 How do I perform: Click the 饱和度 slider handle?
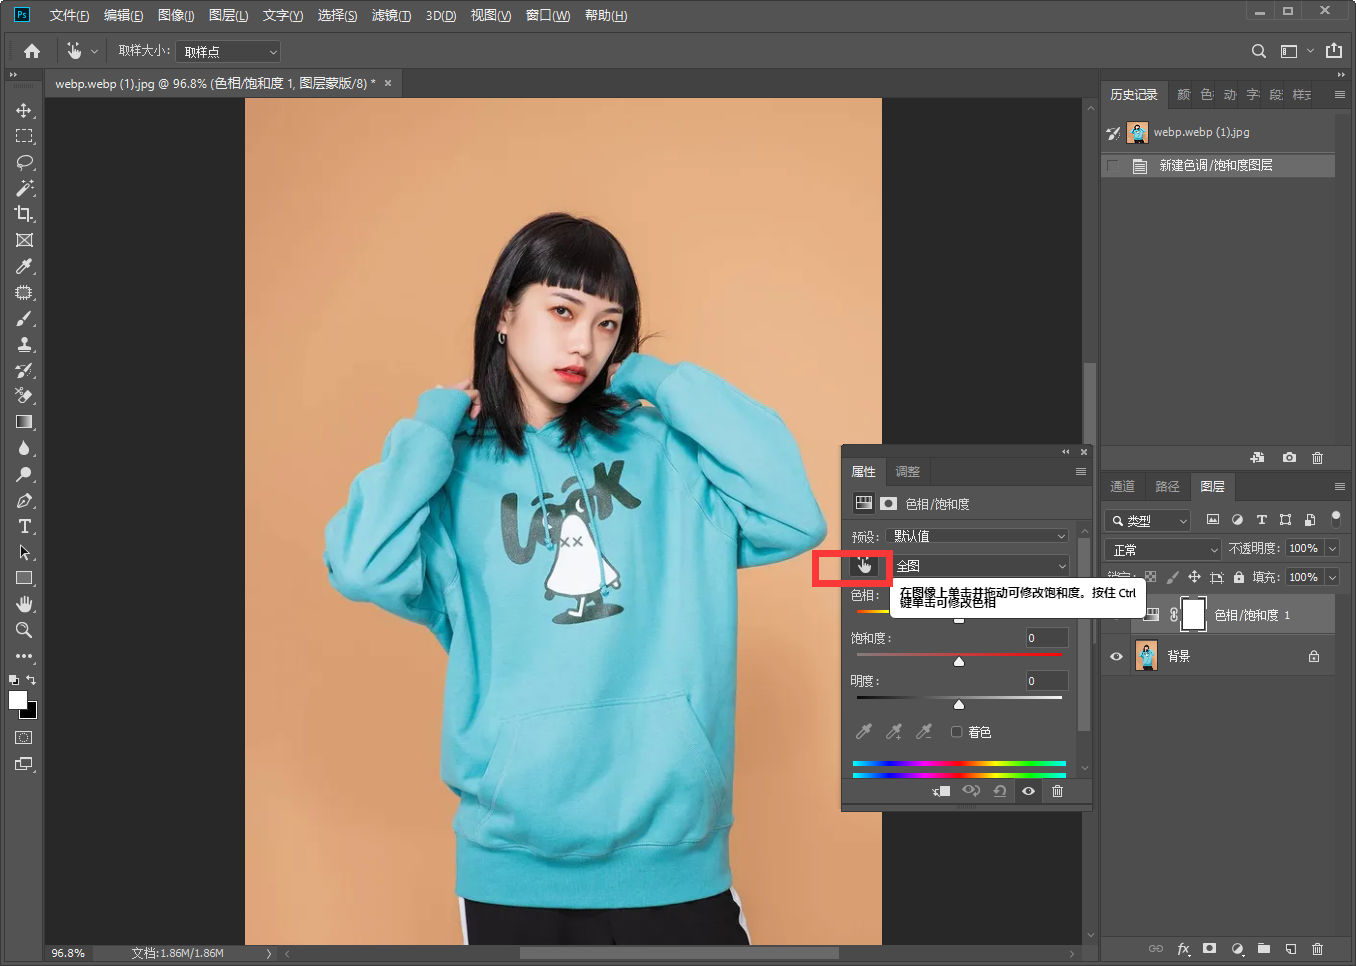959,661
